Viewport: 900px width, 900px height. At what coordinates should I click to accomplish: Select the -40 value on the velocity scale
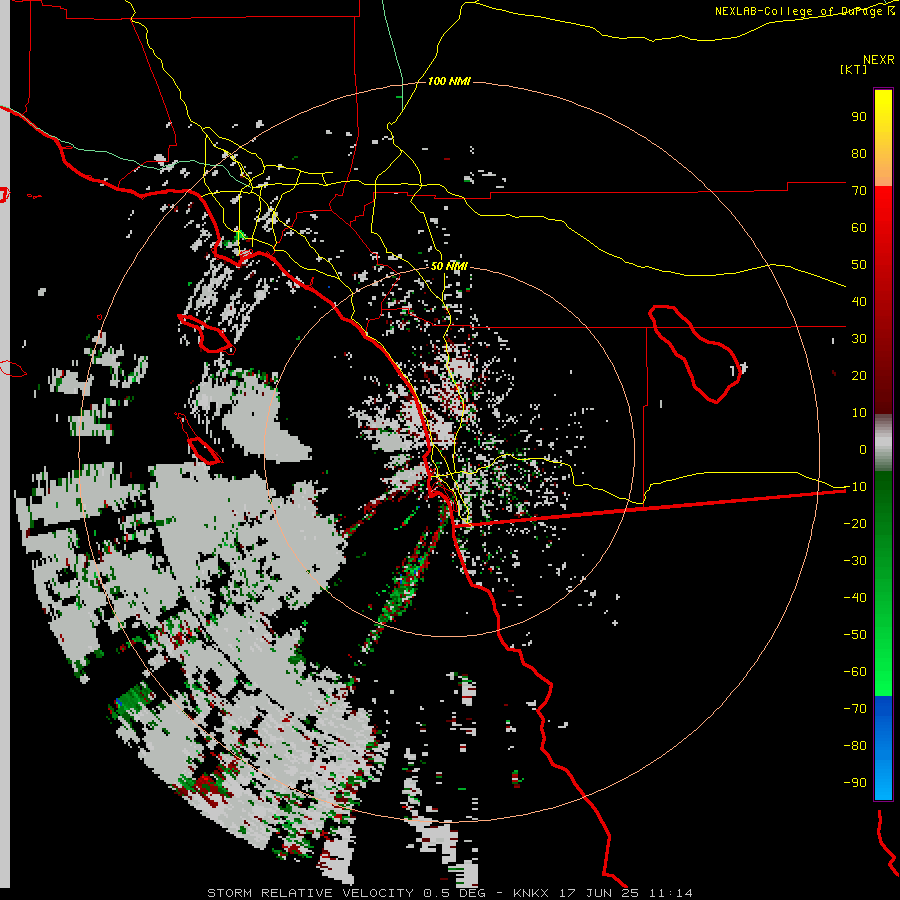[855, 598]
